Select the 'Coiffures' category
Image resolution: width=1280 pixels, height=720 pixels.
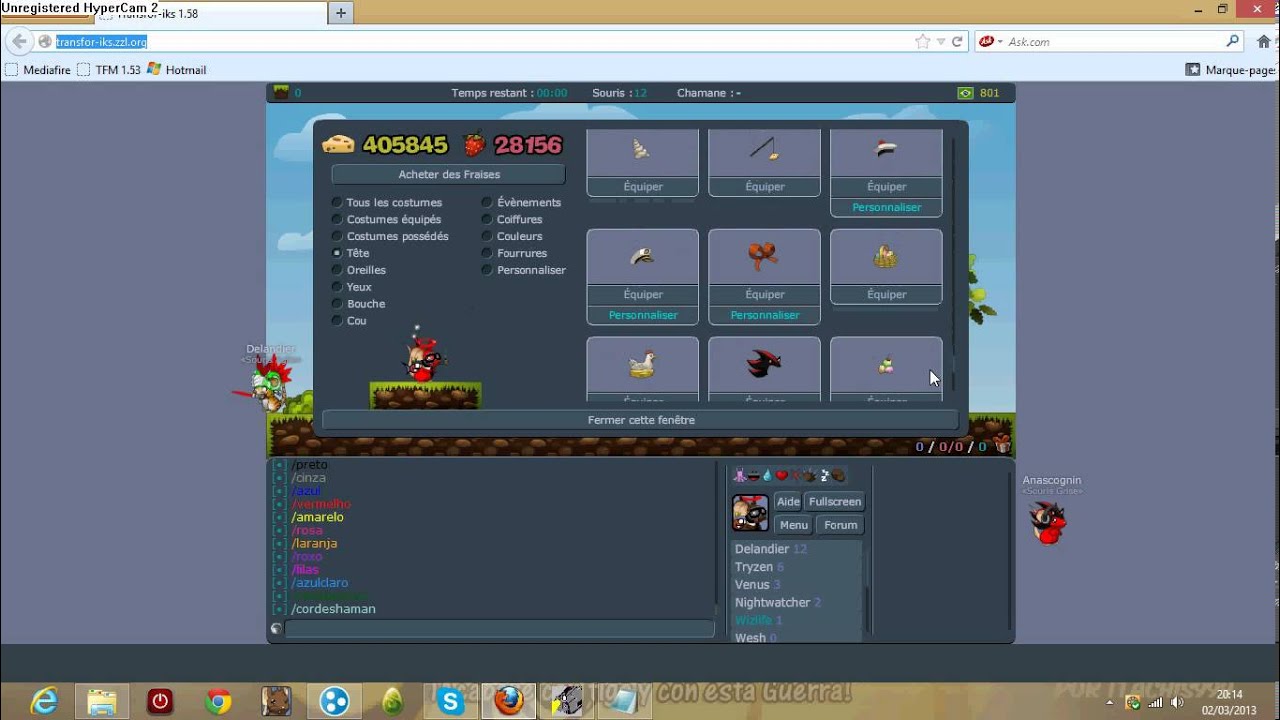click(512, 220)
